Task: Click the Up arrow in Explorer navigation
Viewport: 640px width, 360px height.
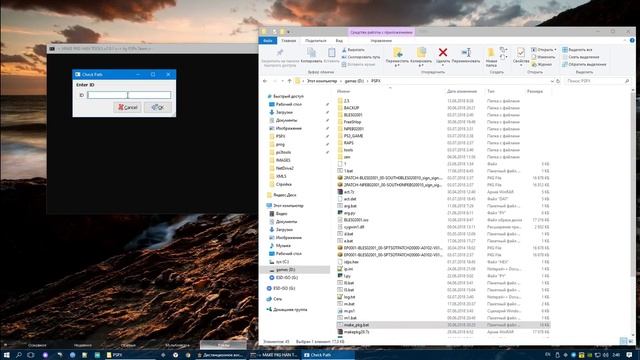Action: tap(289, 81)
